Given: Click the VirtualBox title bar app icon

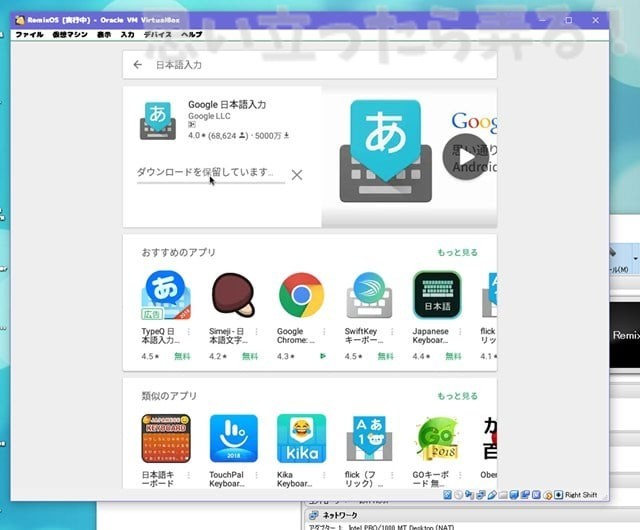Looking at the screenshot, I should (x=20, y=20).
